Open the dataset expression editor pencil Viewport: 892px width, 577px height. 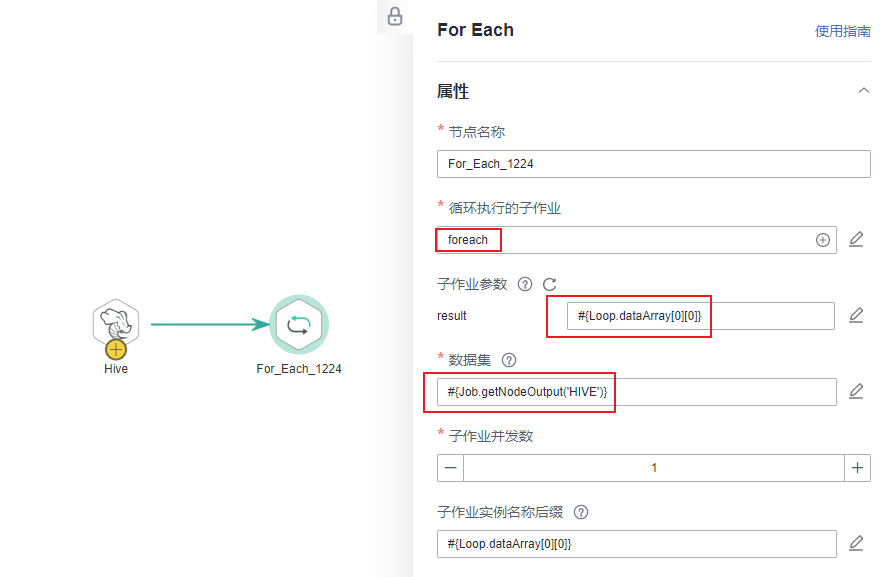(856, 391)
